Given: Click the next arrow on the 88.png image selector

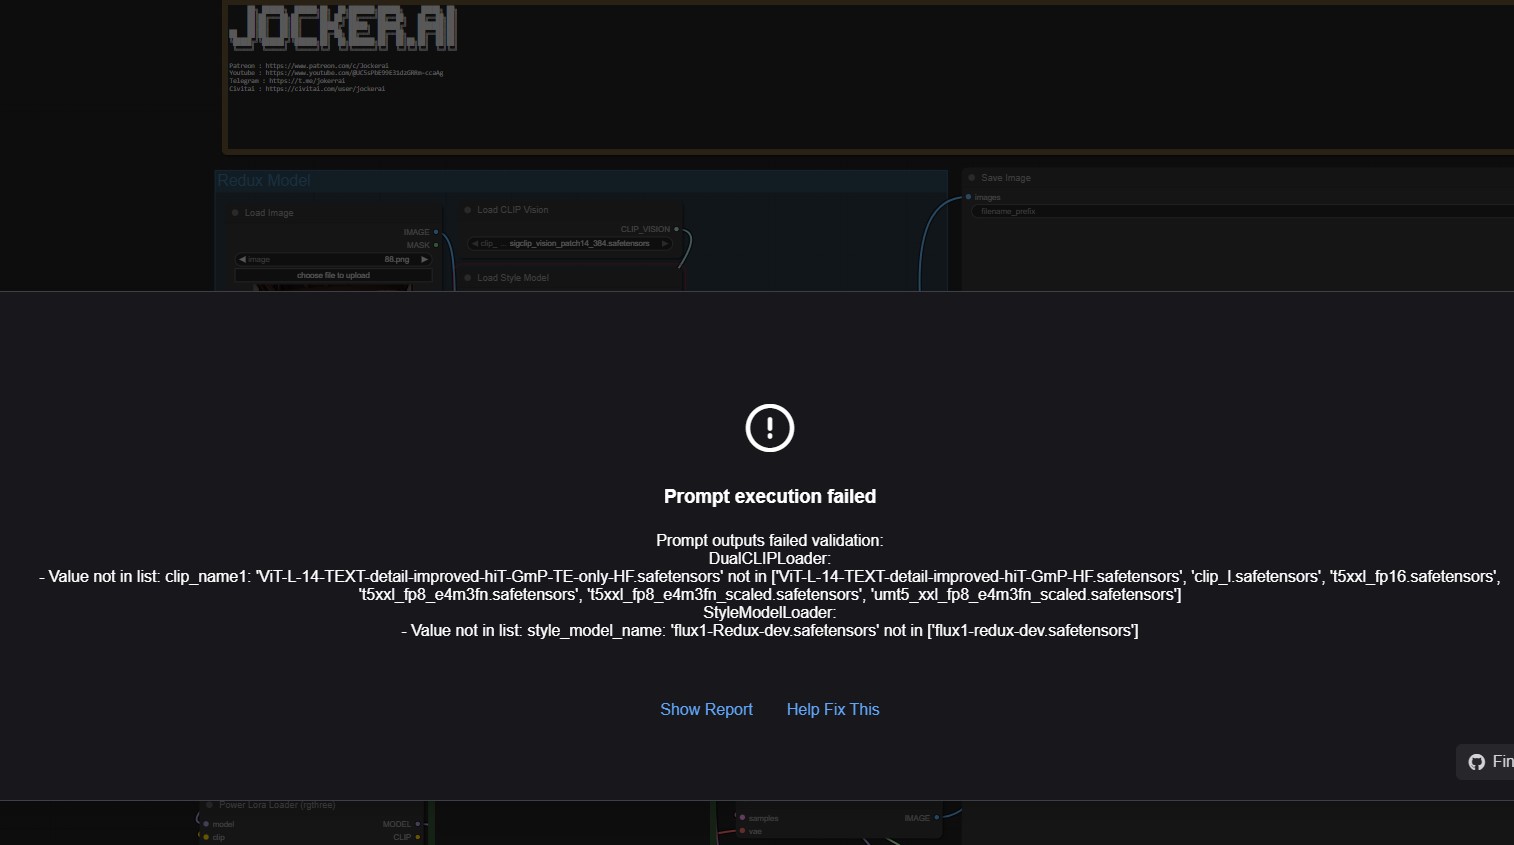Looking at the screenshot, I should (424, 259).
